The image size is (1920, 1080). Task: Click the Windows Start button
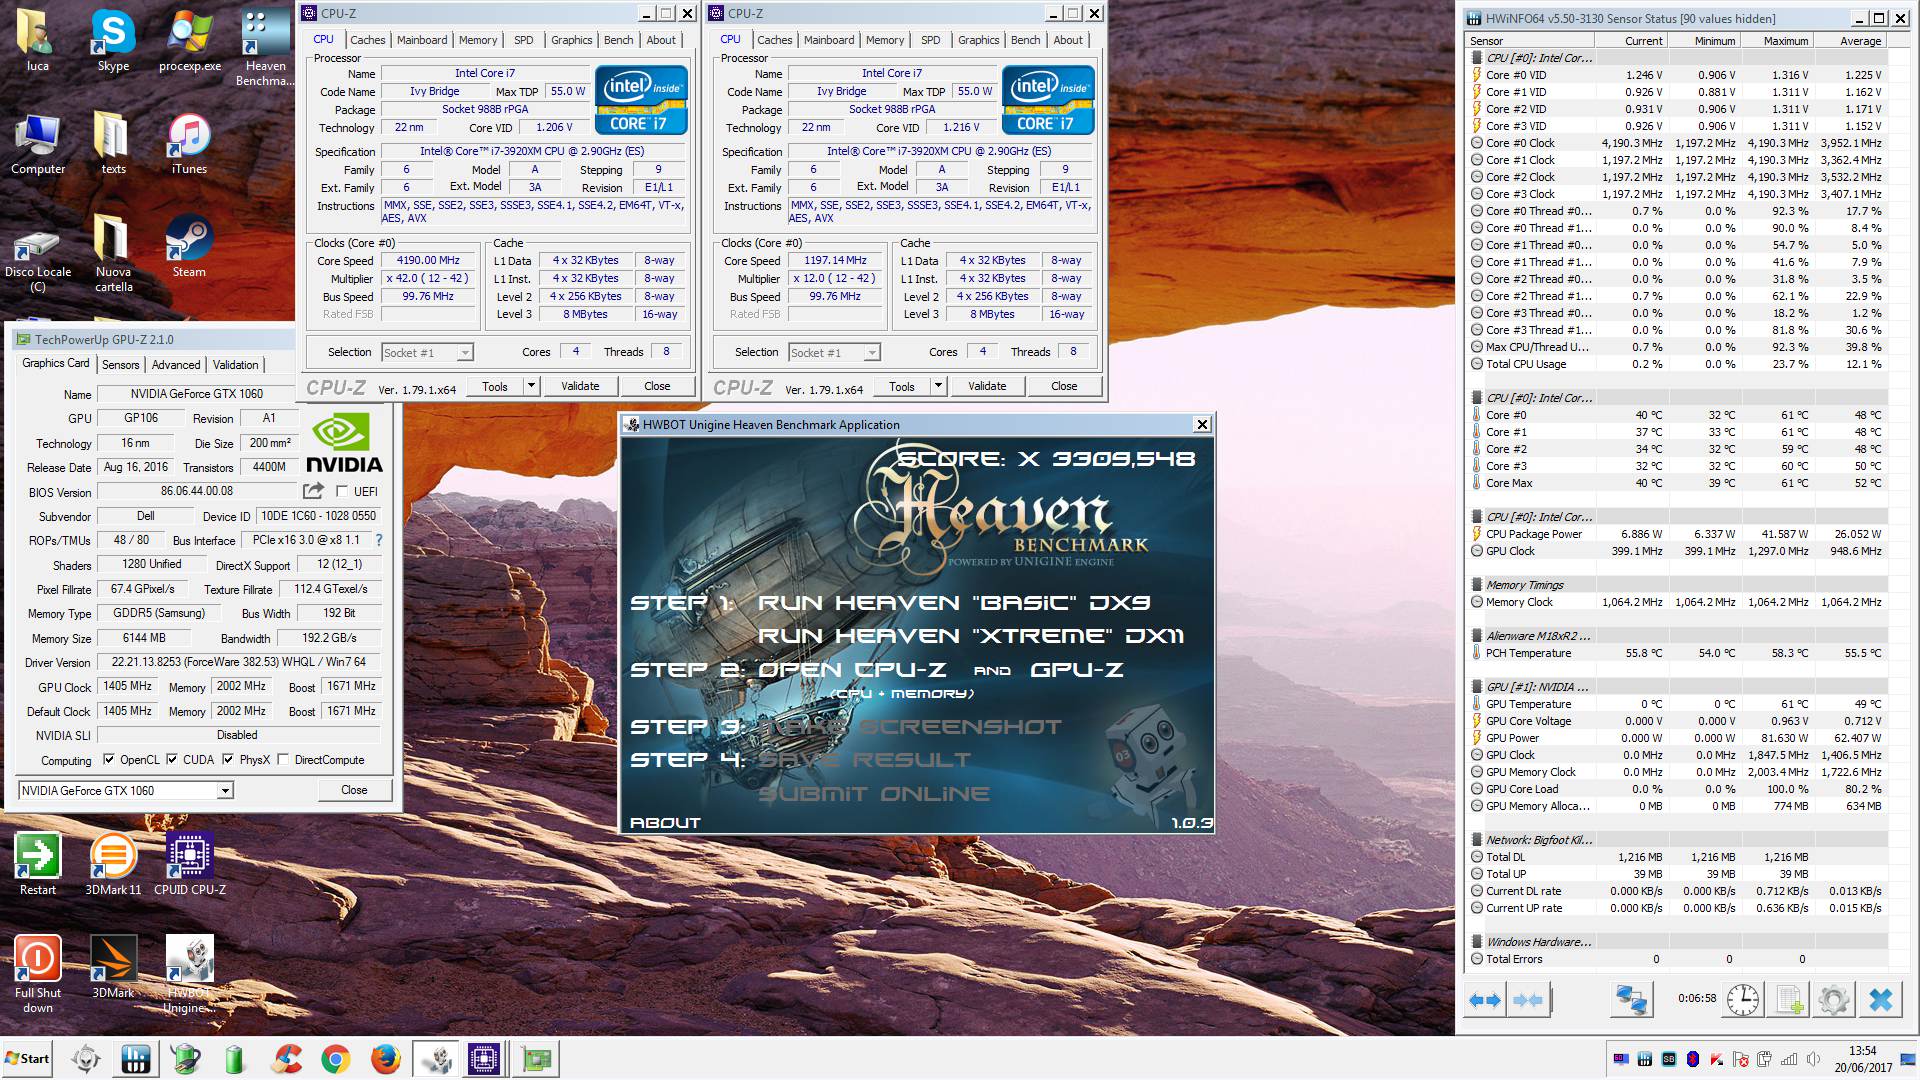click(28, 1059)
